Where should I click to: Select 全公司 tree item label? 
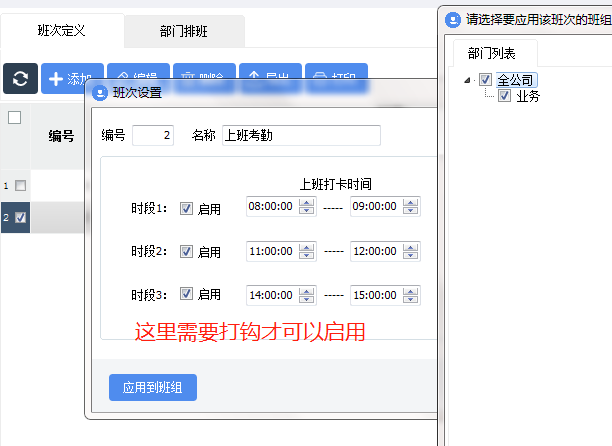coord(516,80)
